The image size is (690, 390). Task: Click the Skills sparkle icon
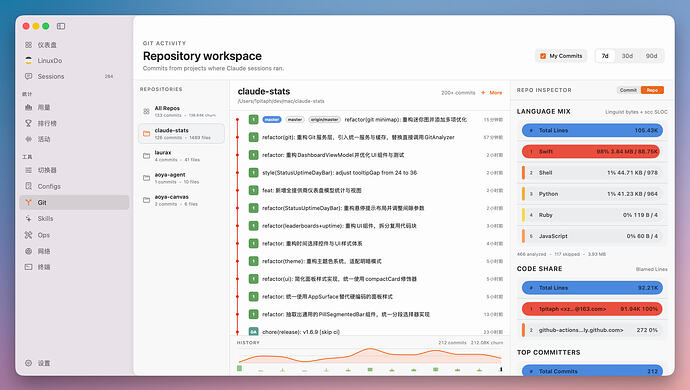click(x=29, y=218)
